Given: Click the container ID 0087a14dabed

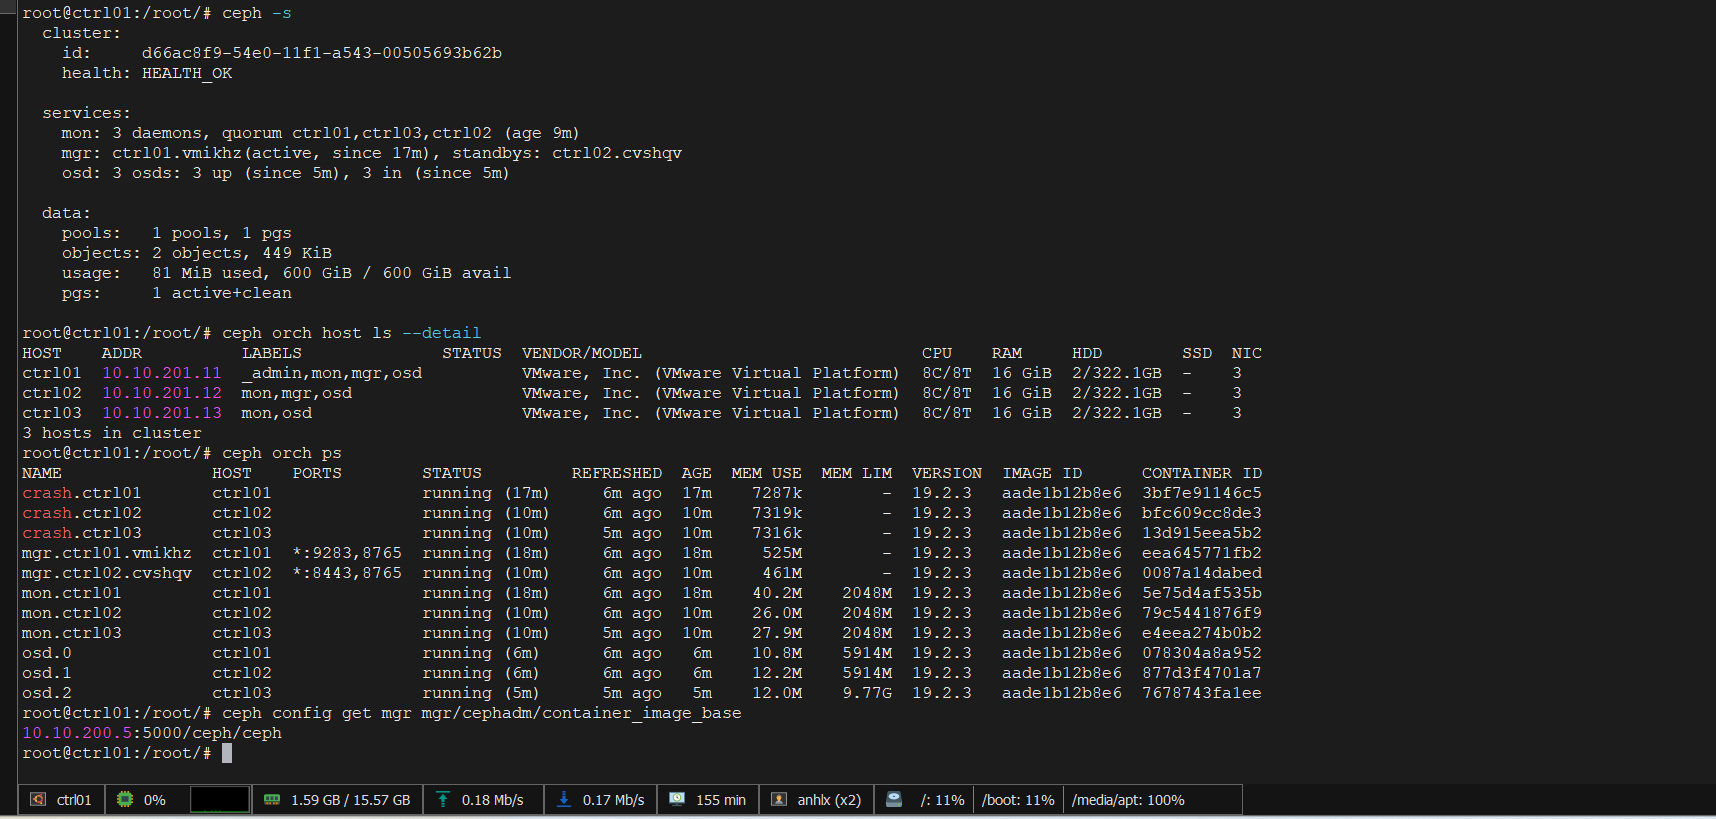Looking at the screenshot, I should [x=1202, y=573].
